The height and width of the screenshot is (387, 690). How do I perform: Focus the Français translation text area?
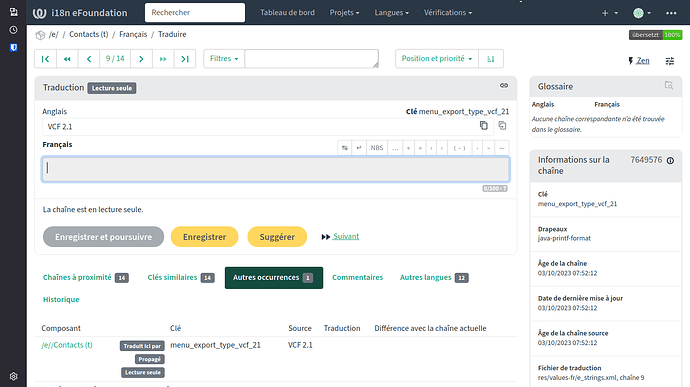tap(276, 169)
